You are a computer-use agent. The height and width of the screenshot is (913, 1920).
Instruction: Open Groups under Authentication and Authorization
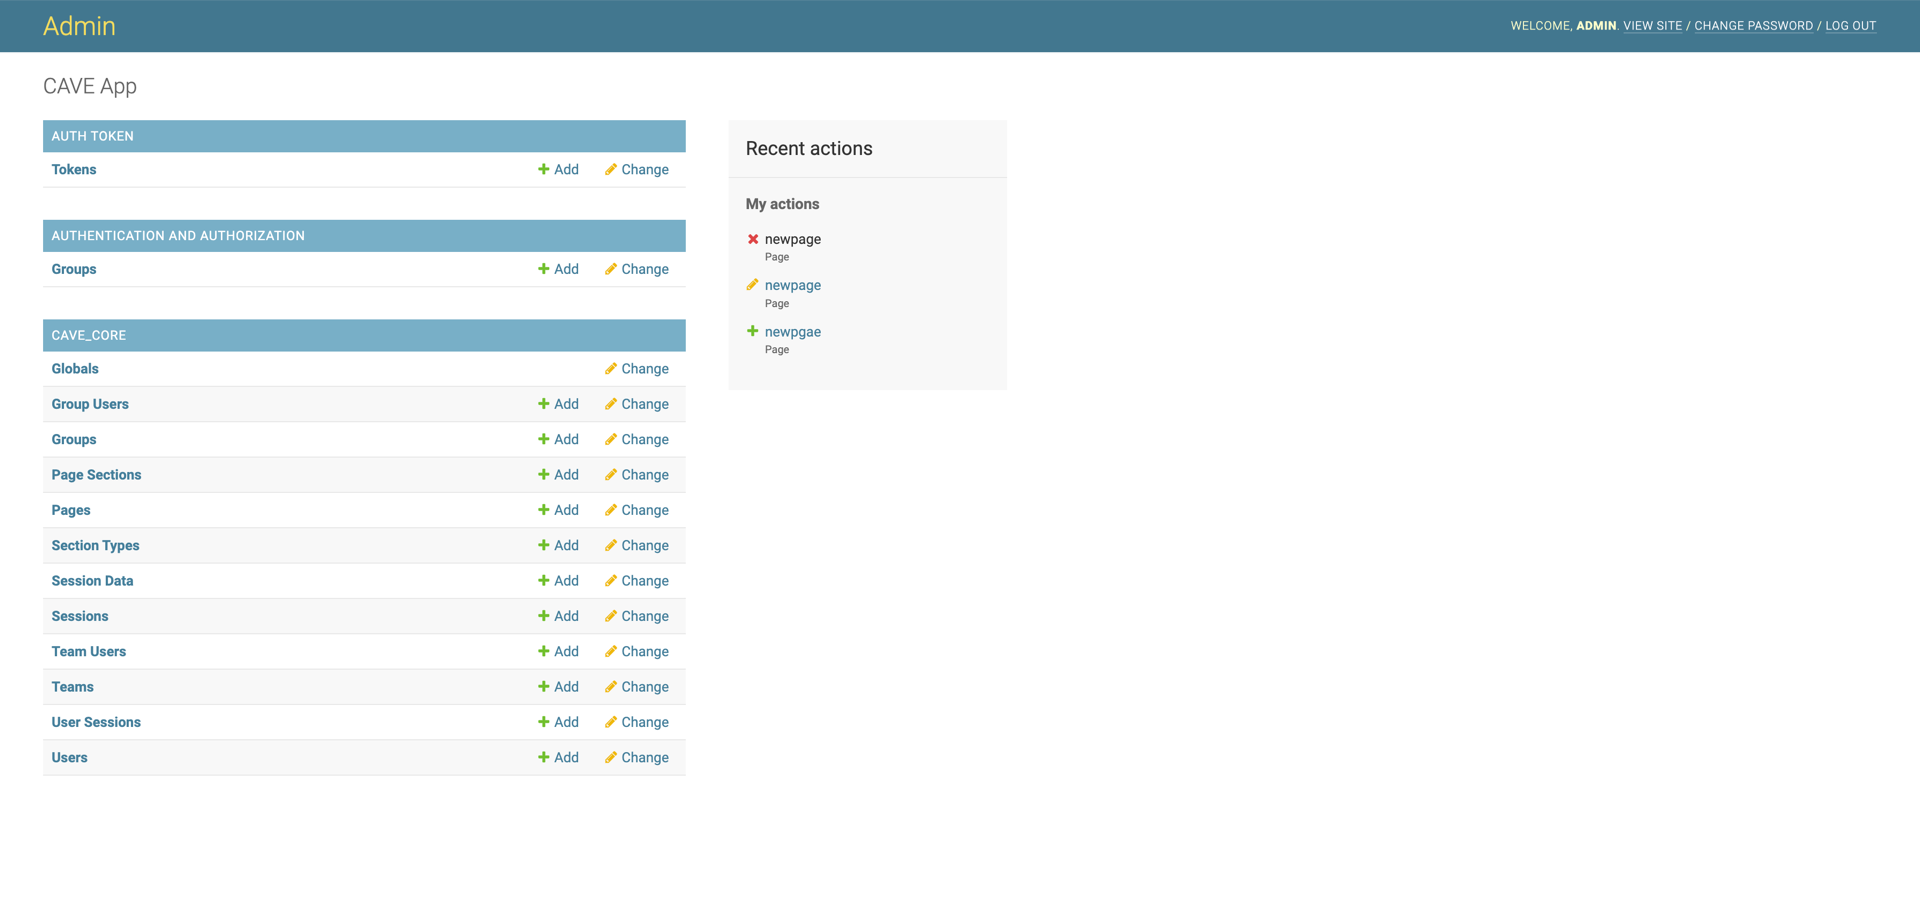tap(73, 269)
